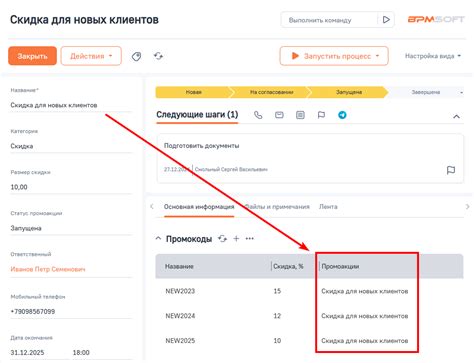Collapse the Следующие шаги panel chevron
474x363 pixels.
tap(456, 116)
